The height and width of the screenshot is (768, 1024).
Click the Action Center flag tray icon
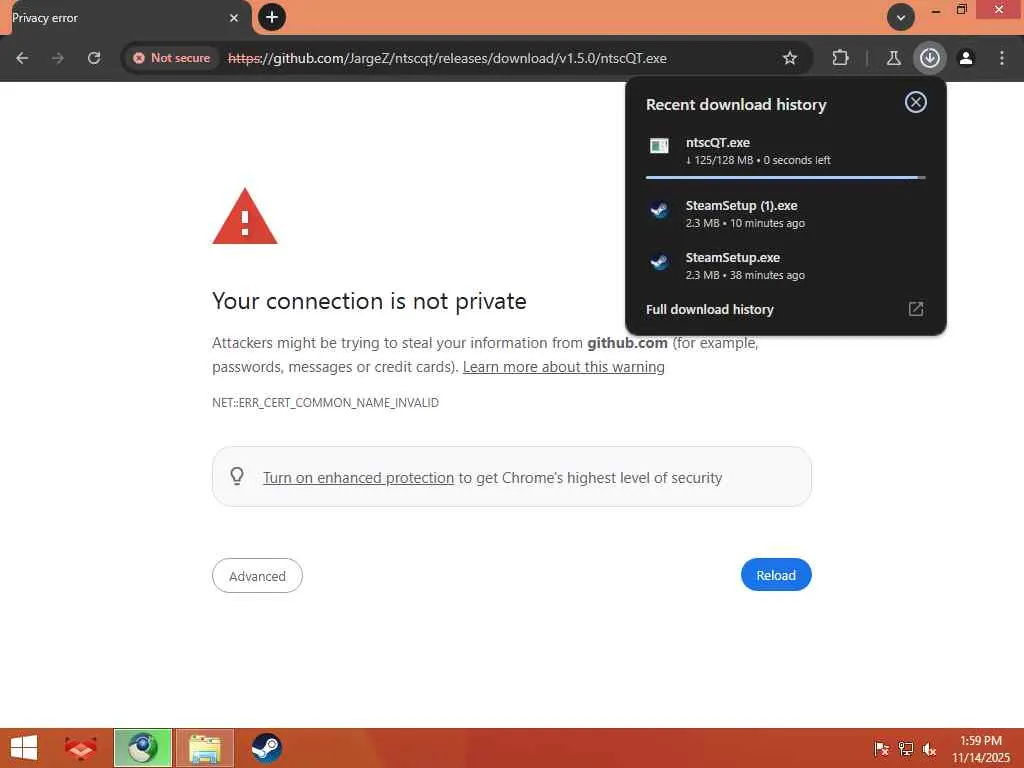[881, 748]
